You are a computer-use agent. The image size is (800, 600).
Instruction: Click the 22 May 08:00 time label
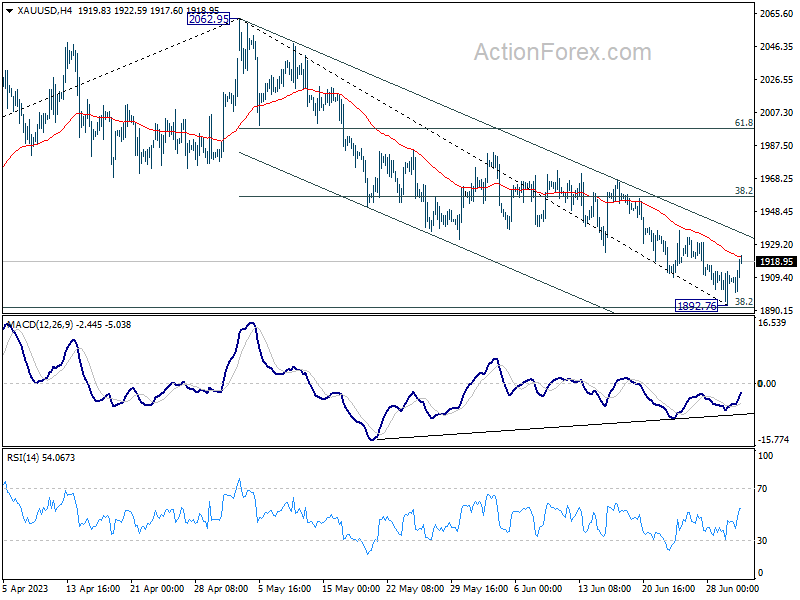point(415,588)
